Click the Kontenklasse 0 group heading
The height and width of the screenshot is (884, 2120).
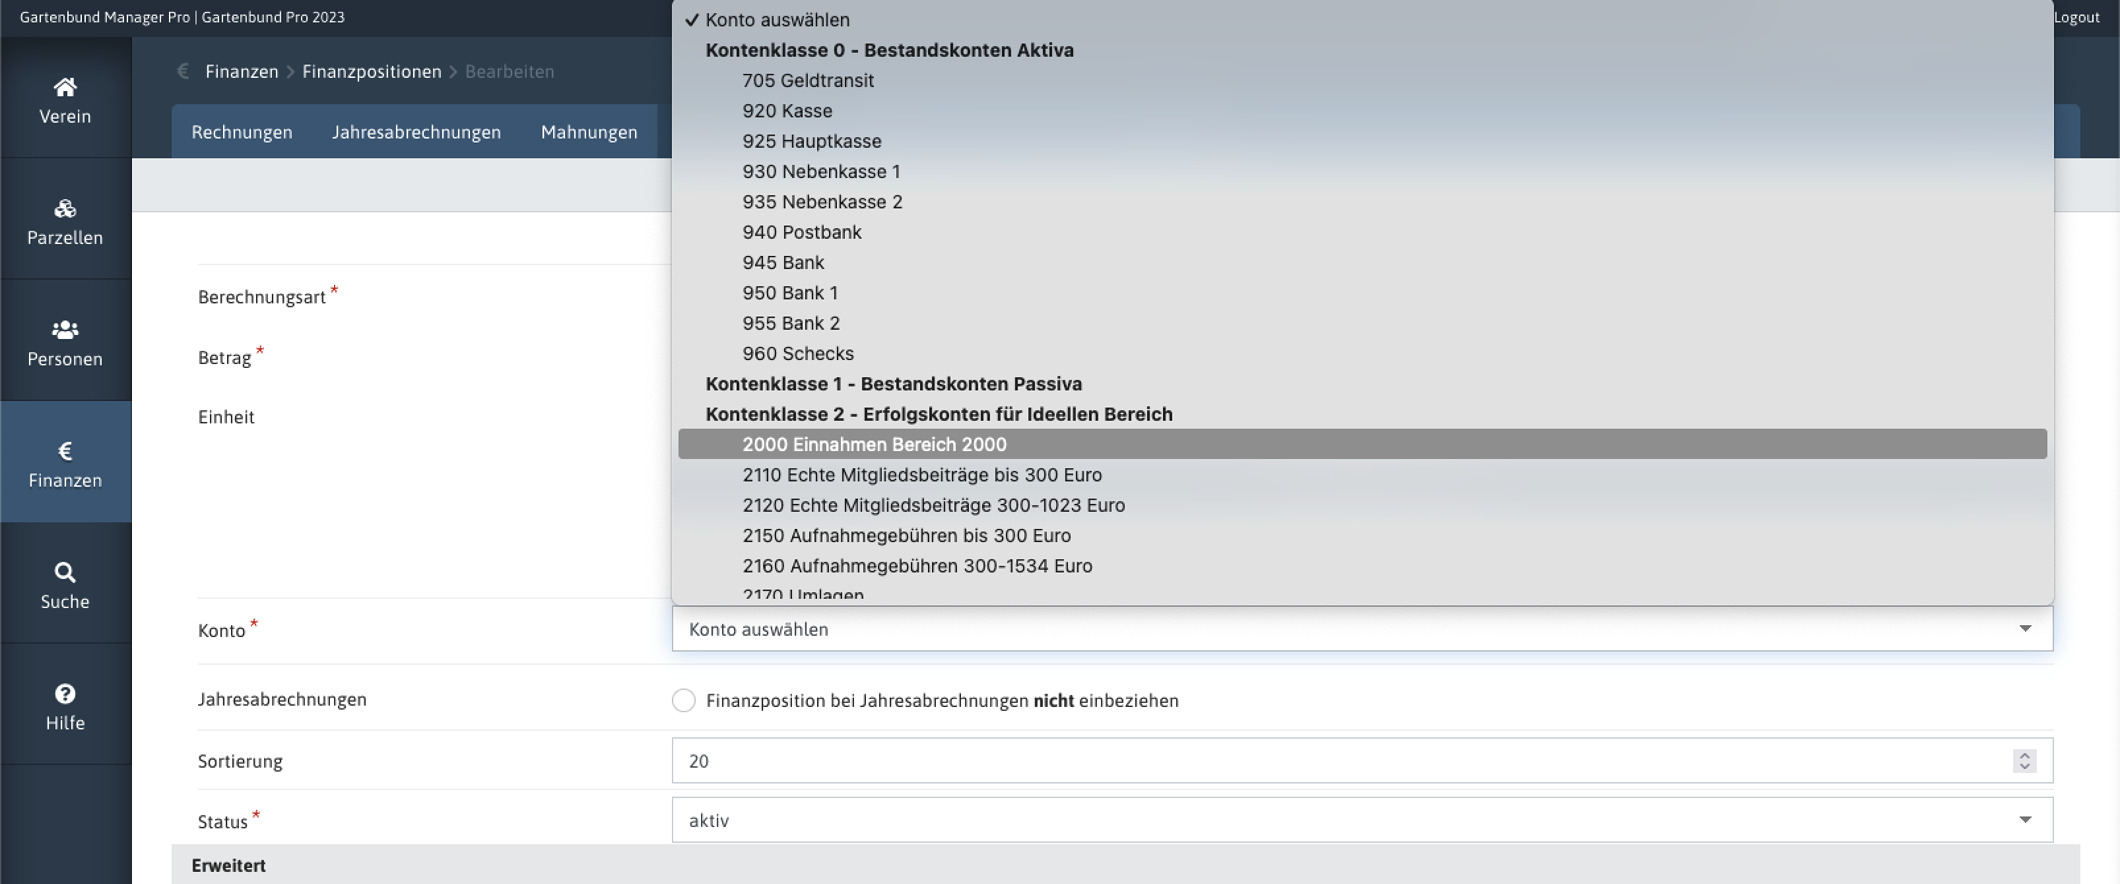[889, 50]
